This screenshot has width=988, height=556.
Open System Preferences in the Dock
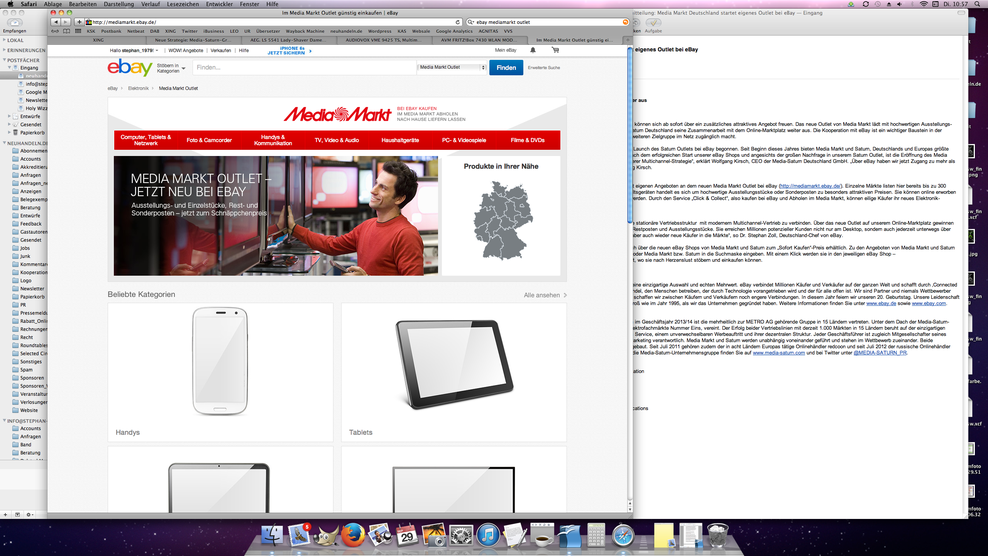point(461,535)
